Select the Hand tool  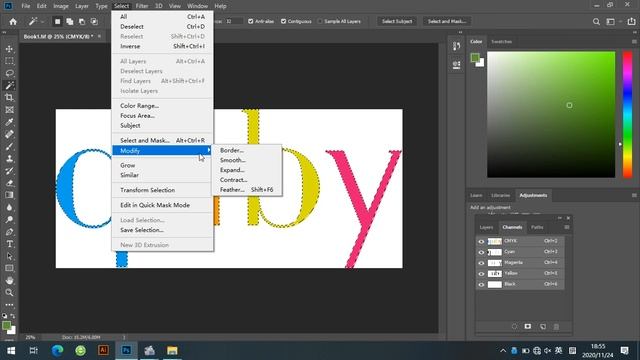click(9, 280)
